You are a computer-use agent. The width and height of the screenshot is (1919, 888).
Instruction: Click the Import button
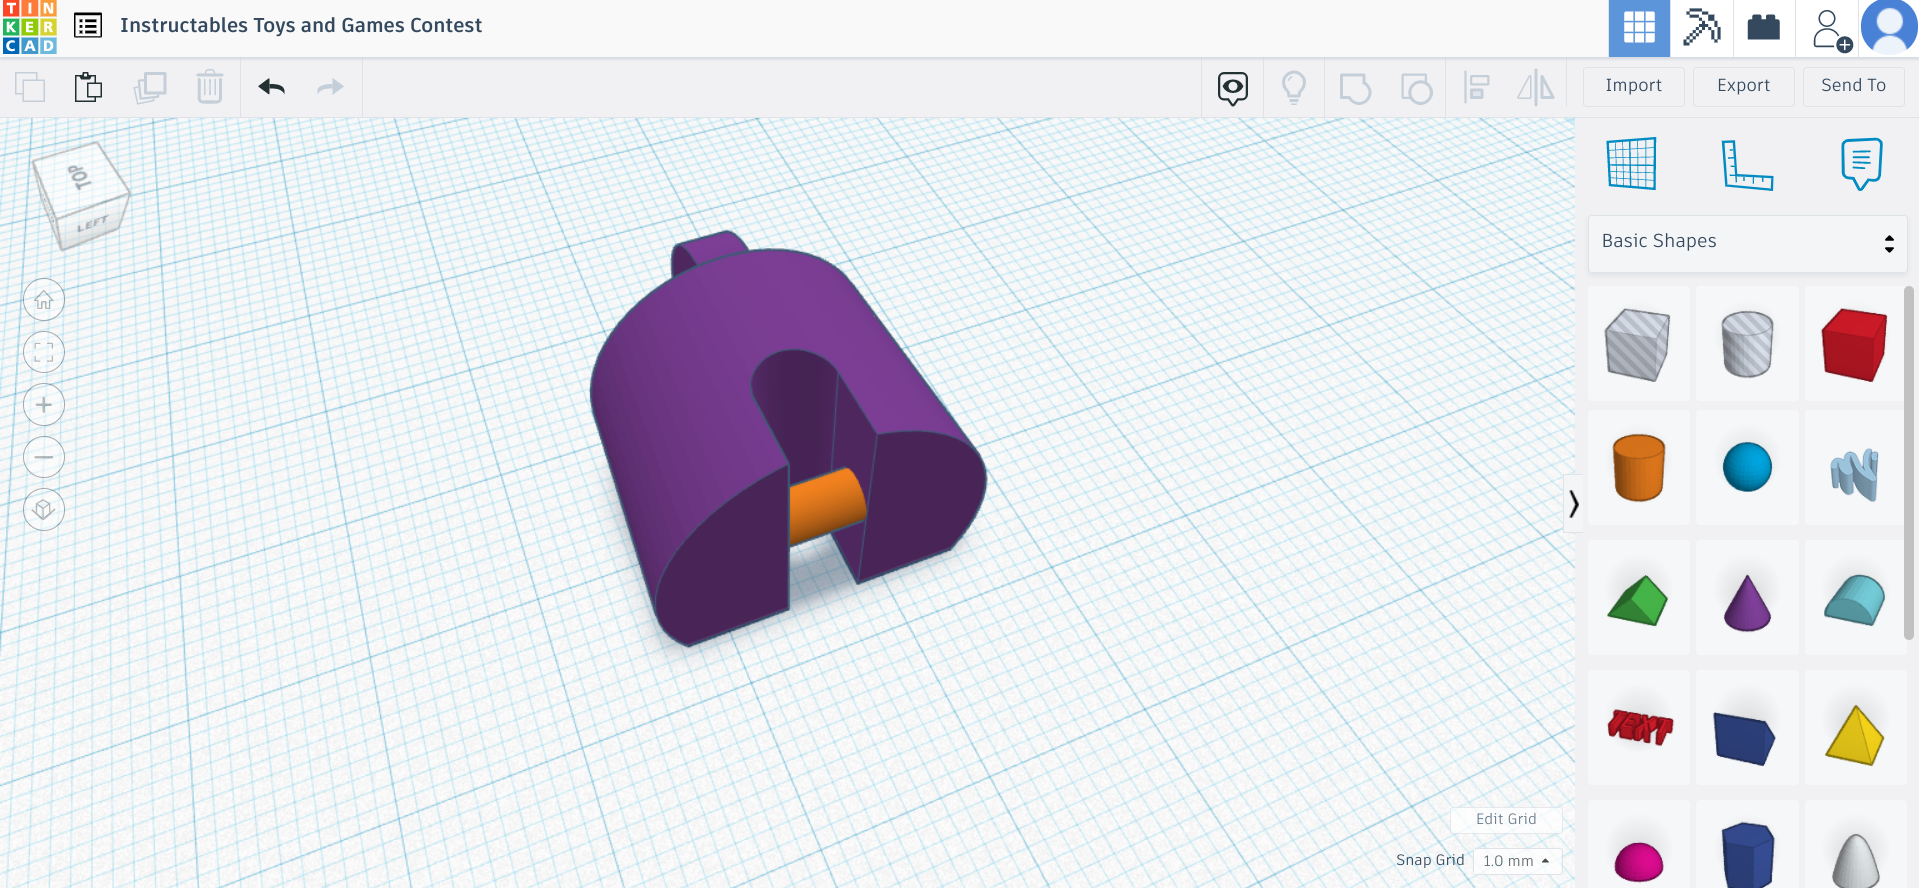pyautogui.click(x=1634, y=86)
